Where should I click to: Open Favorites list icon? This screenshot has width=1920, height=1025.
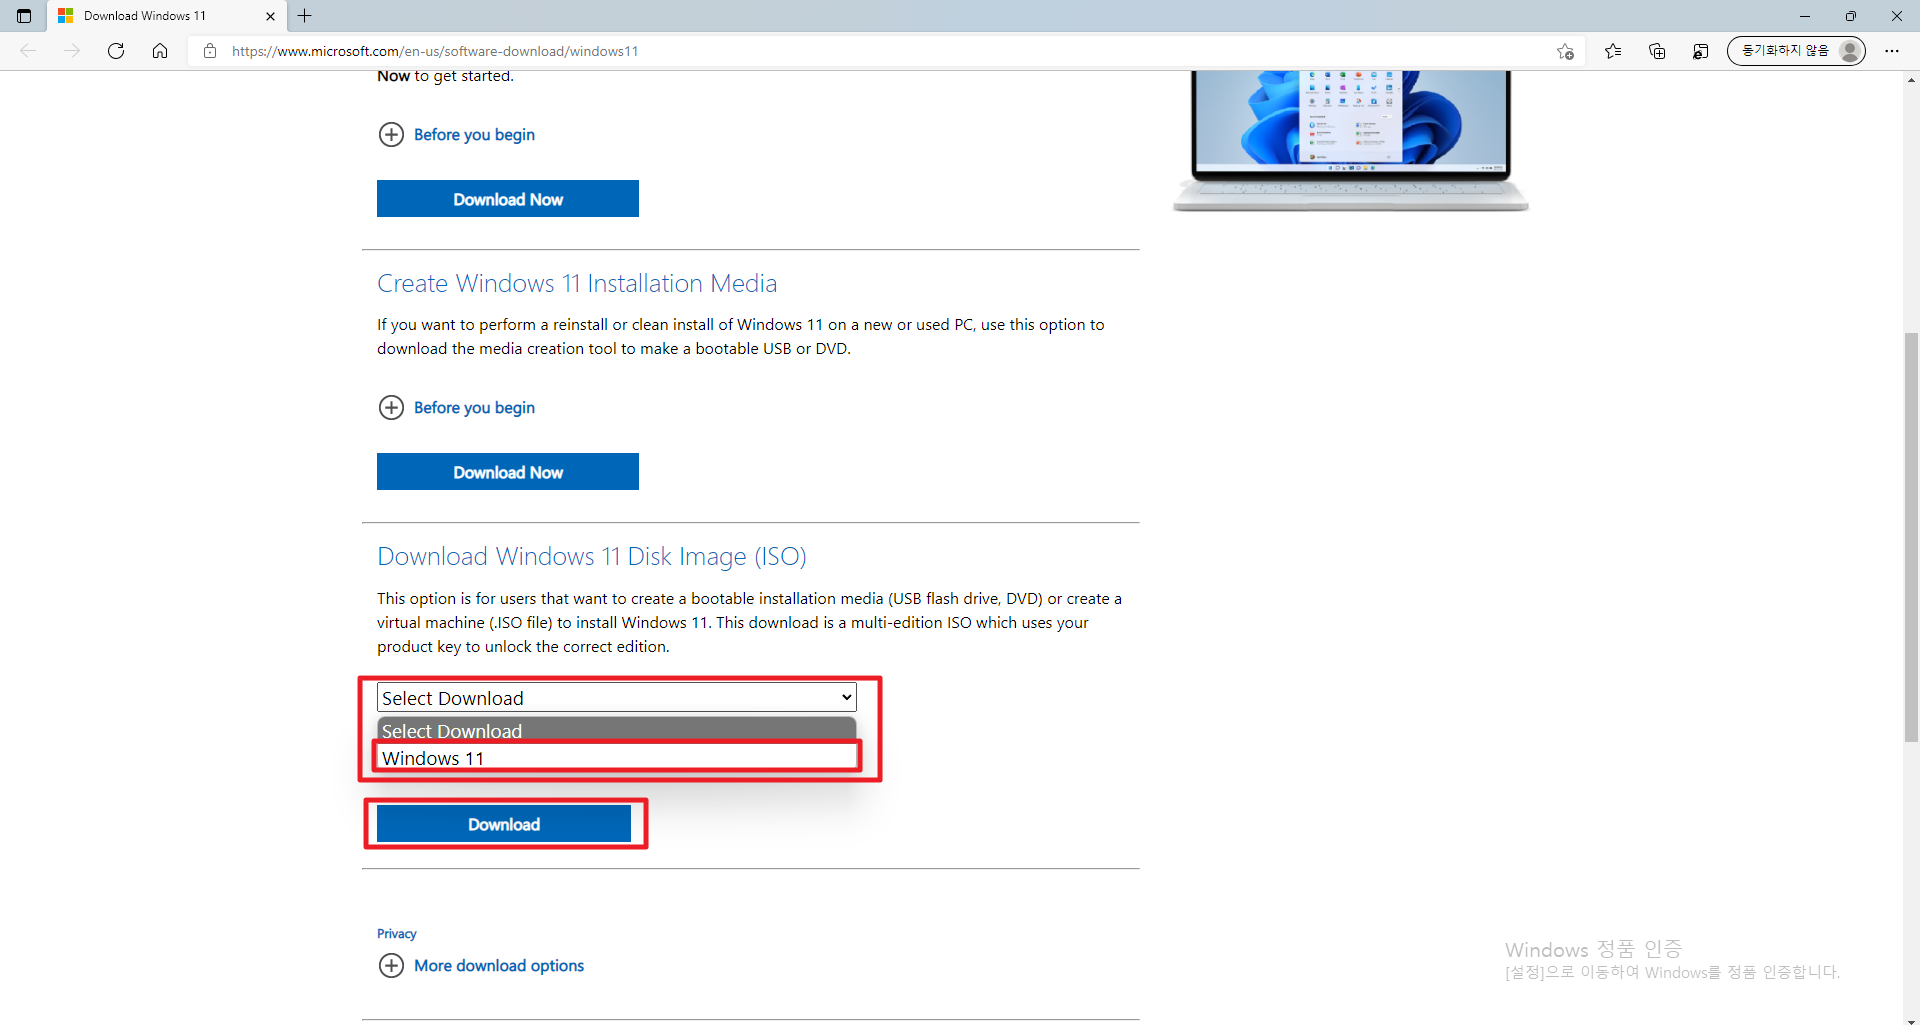pyautogui.click(x=1613, y=51)
